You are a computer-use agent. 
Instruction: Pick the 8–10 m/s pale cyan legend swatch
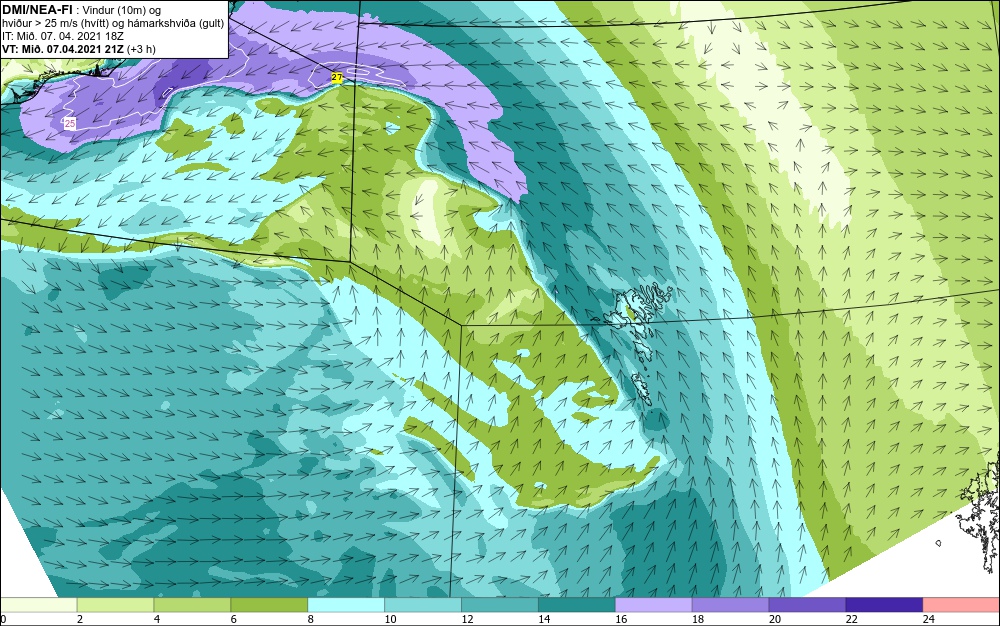346,605
